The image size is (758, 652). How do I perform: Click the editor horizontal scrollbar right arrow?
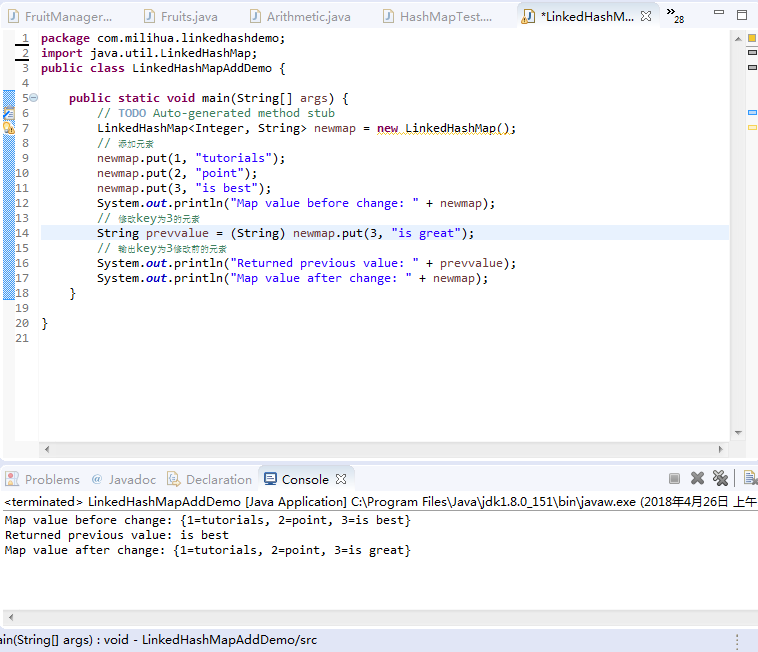click(720, 449)
